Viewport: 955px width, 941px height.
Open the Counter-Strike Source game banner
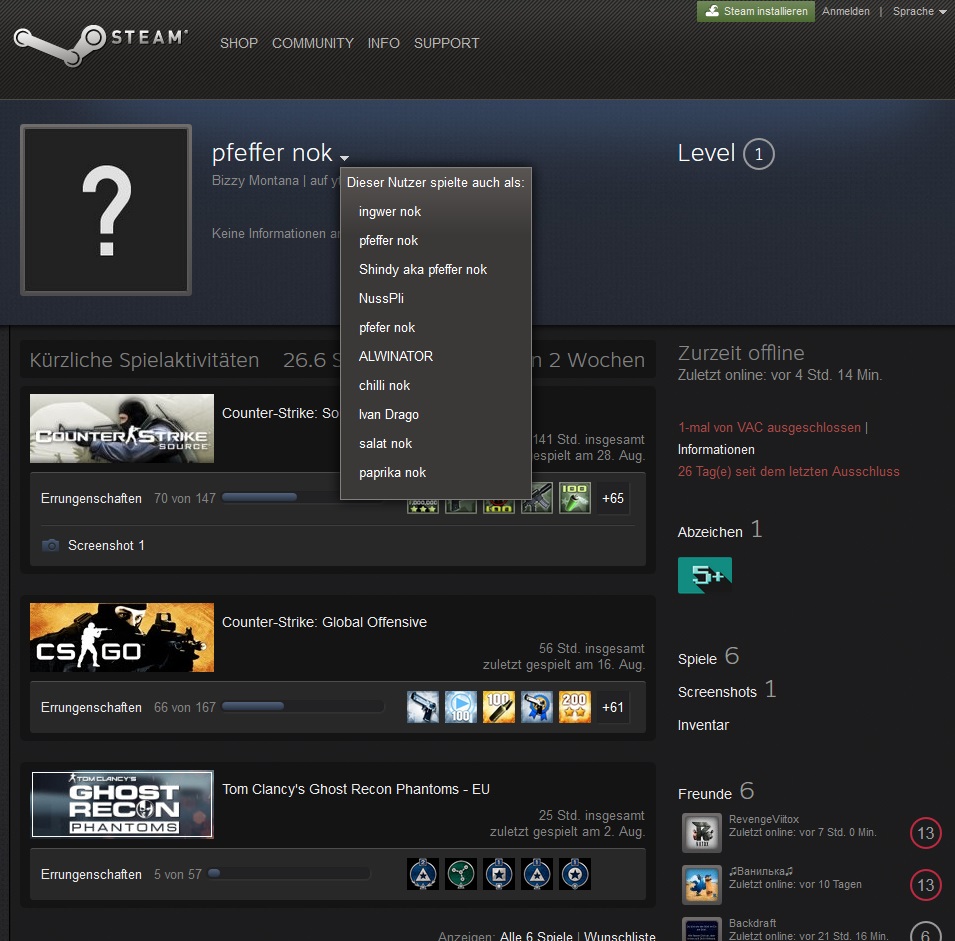122,428
